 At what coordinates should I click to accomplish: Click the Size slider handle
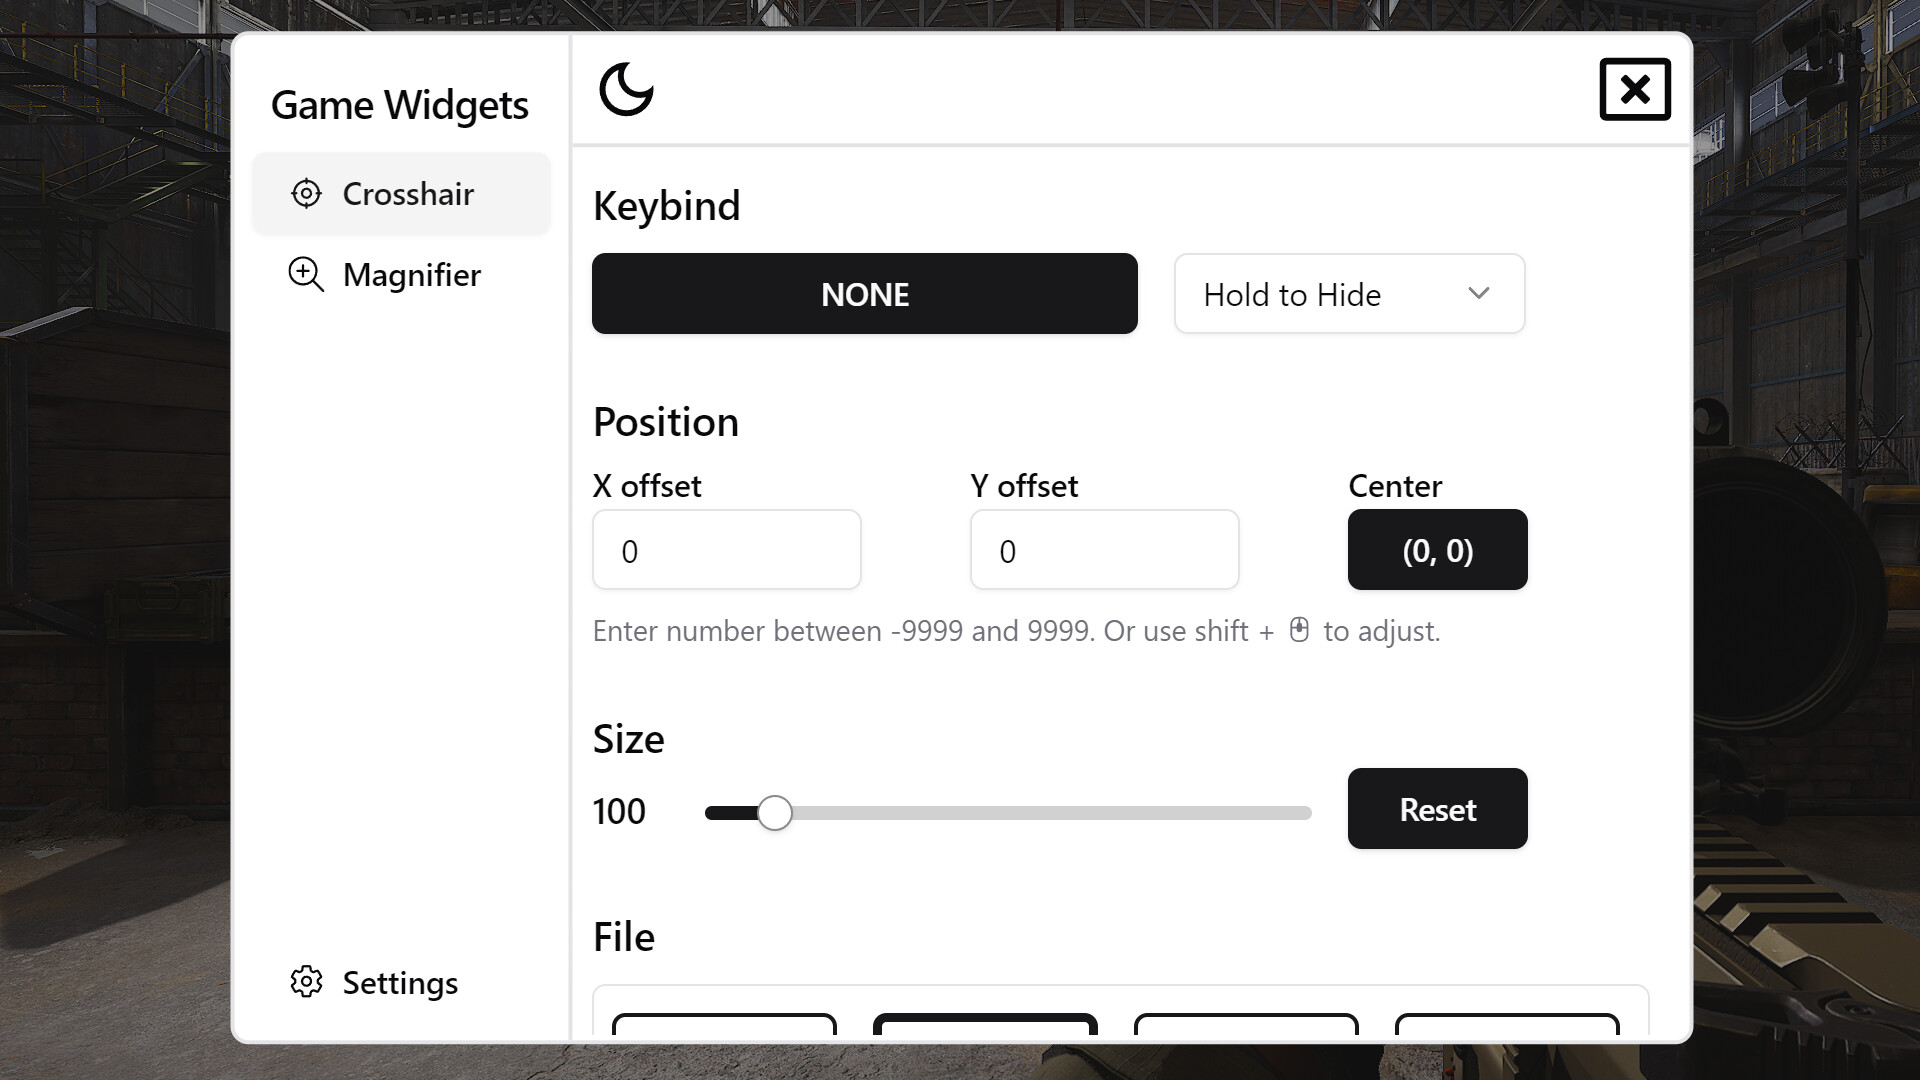774,813
